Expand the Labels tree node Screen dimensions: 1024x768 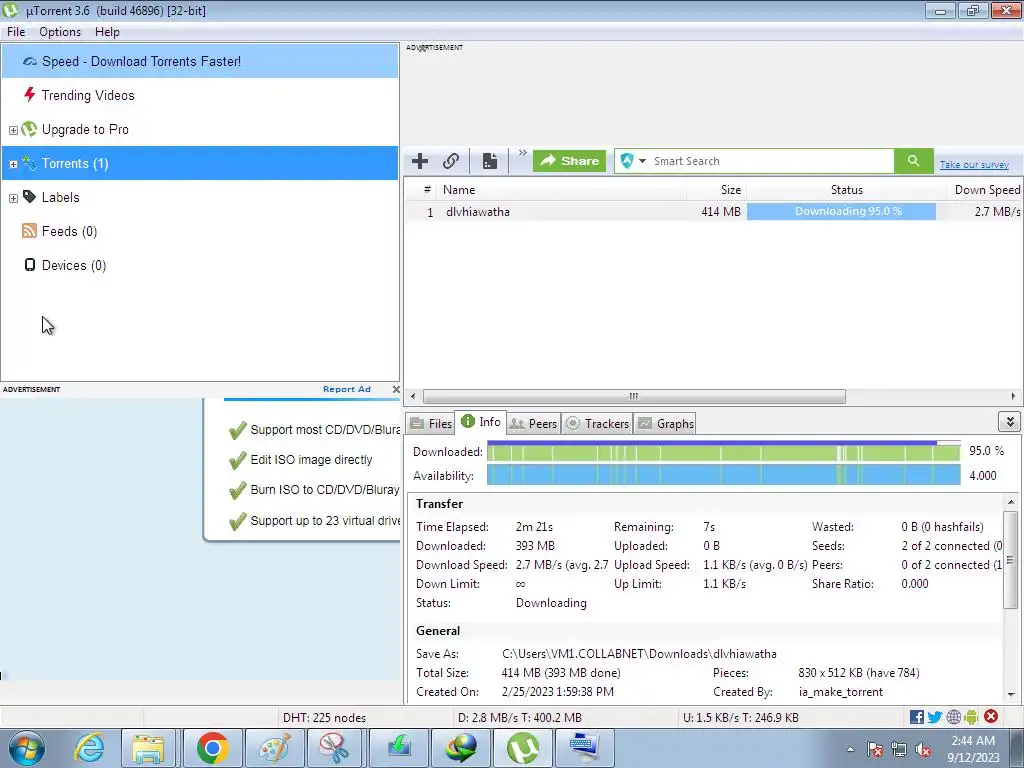(13, 198)
